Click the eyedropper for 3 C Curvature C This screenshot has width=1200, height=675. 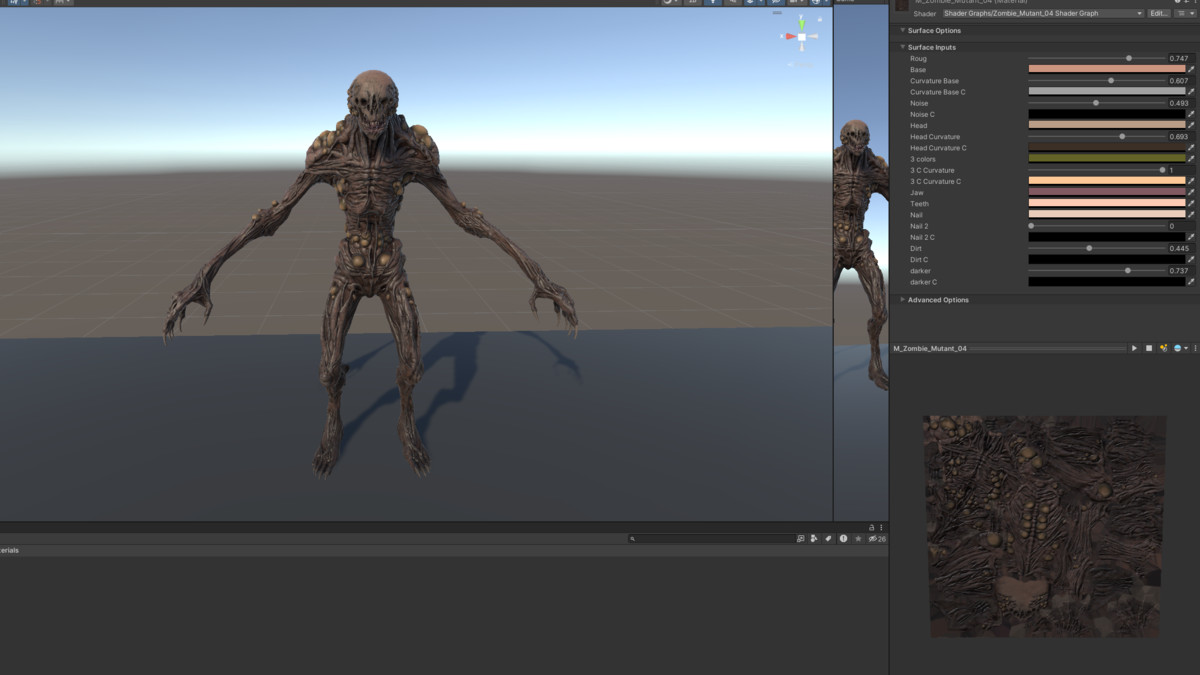(1191, 182)
